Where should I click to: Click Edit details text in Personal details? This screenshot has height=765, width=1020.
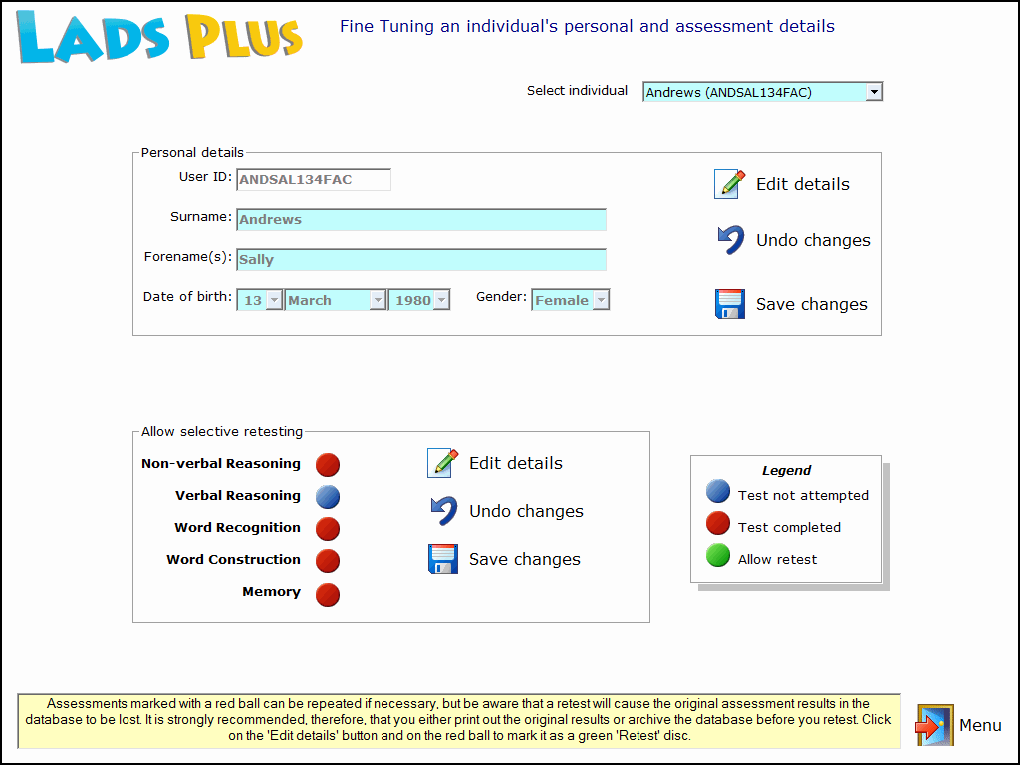(803, 184)
